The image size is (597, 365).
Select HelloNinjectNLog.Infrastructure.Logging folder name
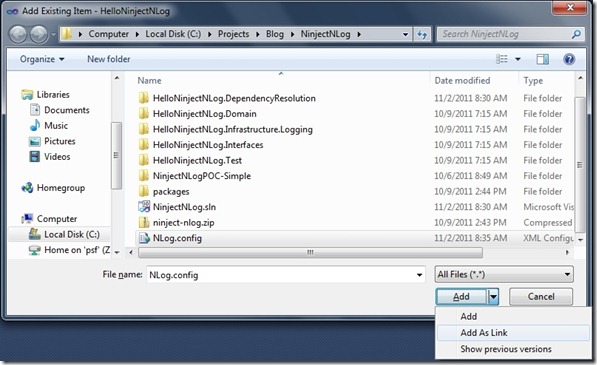(x=233, y=129)
